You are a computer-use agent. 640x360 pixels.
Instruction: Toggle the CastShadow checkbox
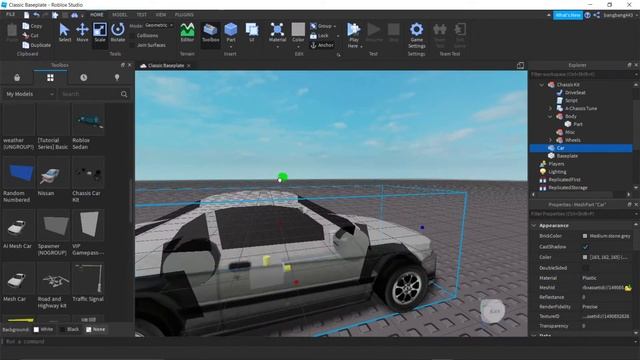(x=585, y=247)
